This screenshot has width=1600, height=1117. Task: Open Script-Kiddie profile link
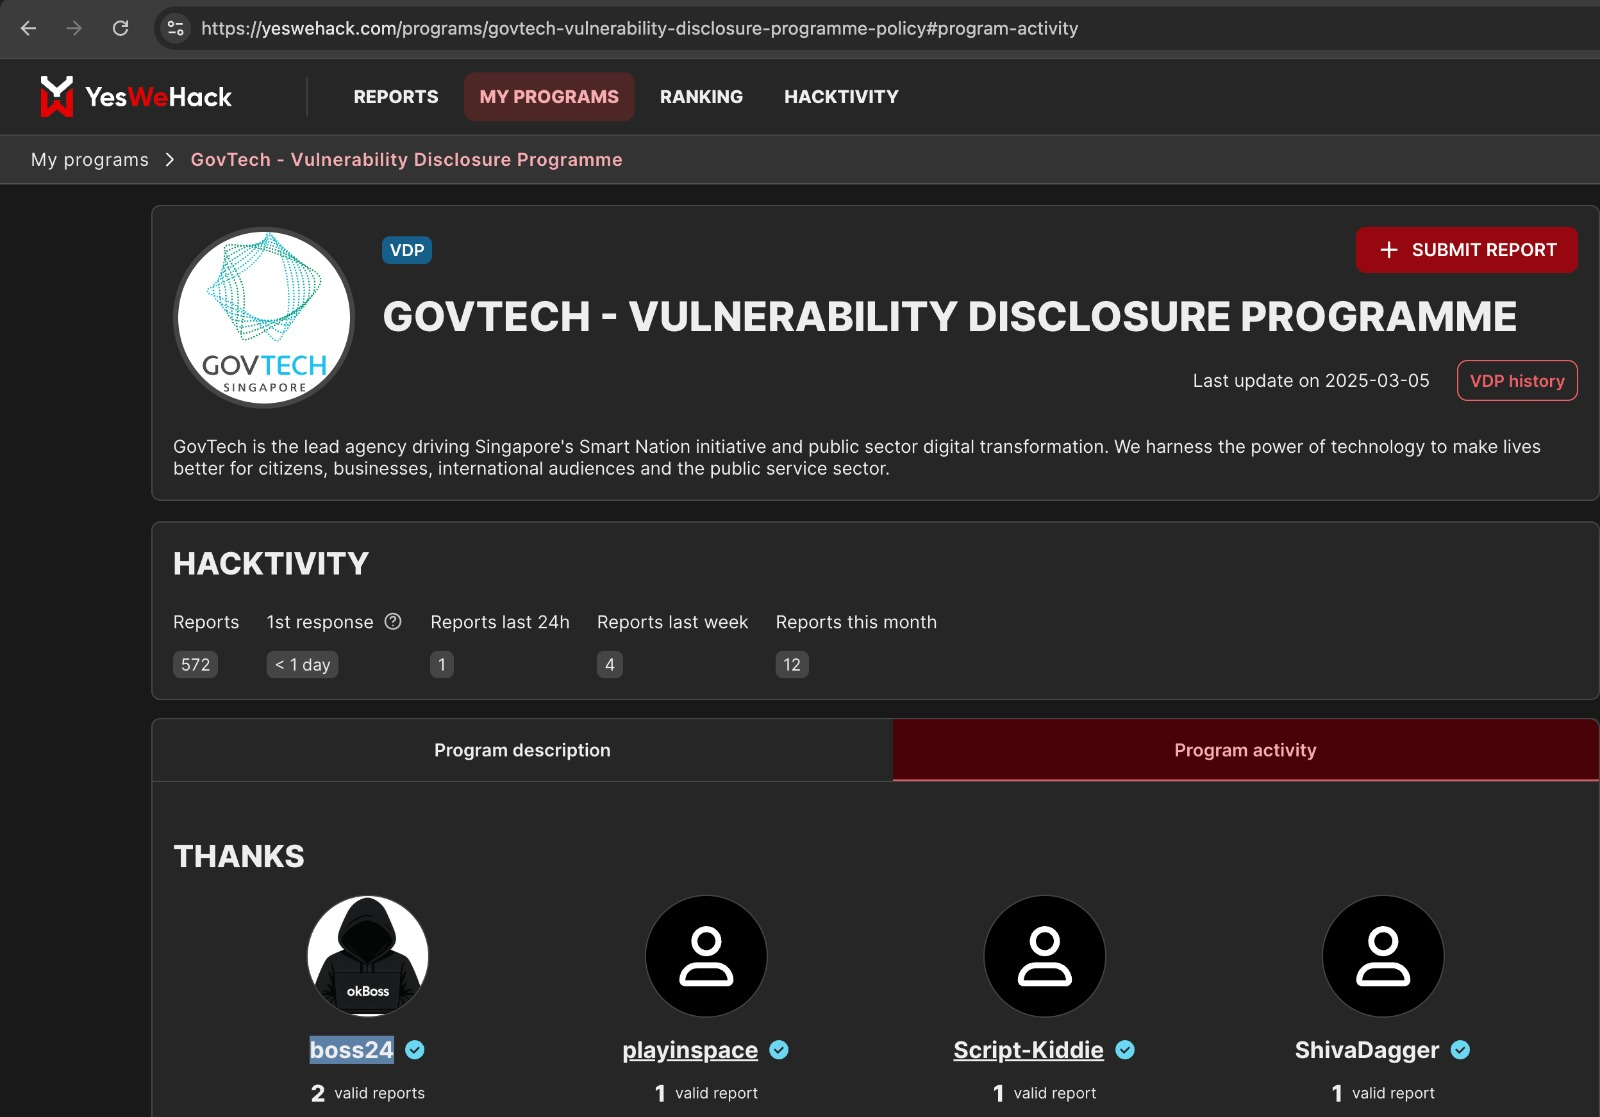(x=1028, y=1050)
